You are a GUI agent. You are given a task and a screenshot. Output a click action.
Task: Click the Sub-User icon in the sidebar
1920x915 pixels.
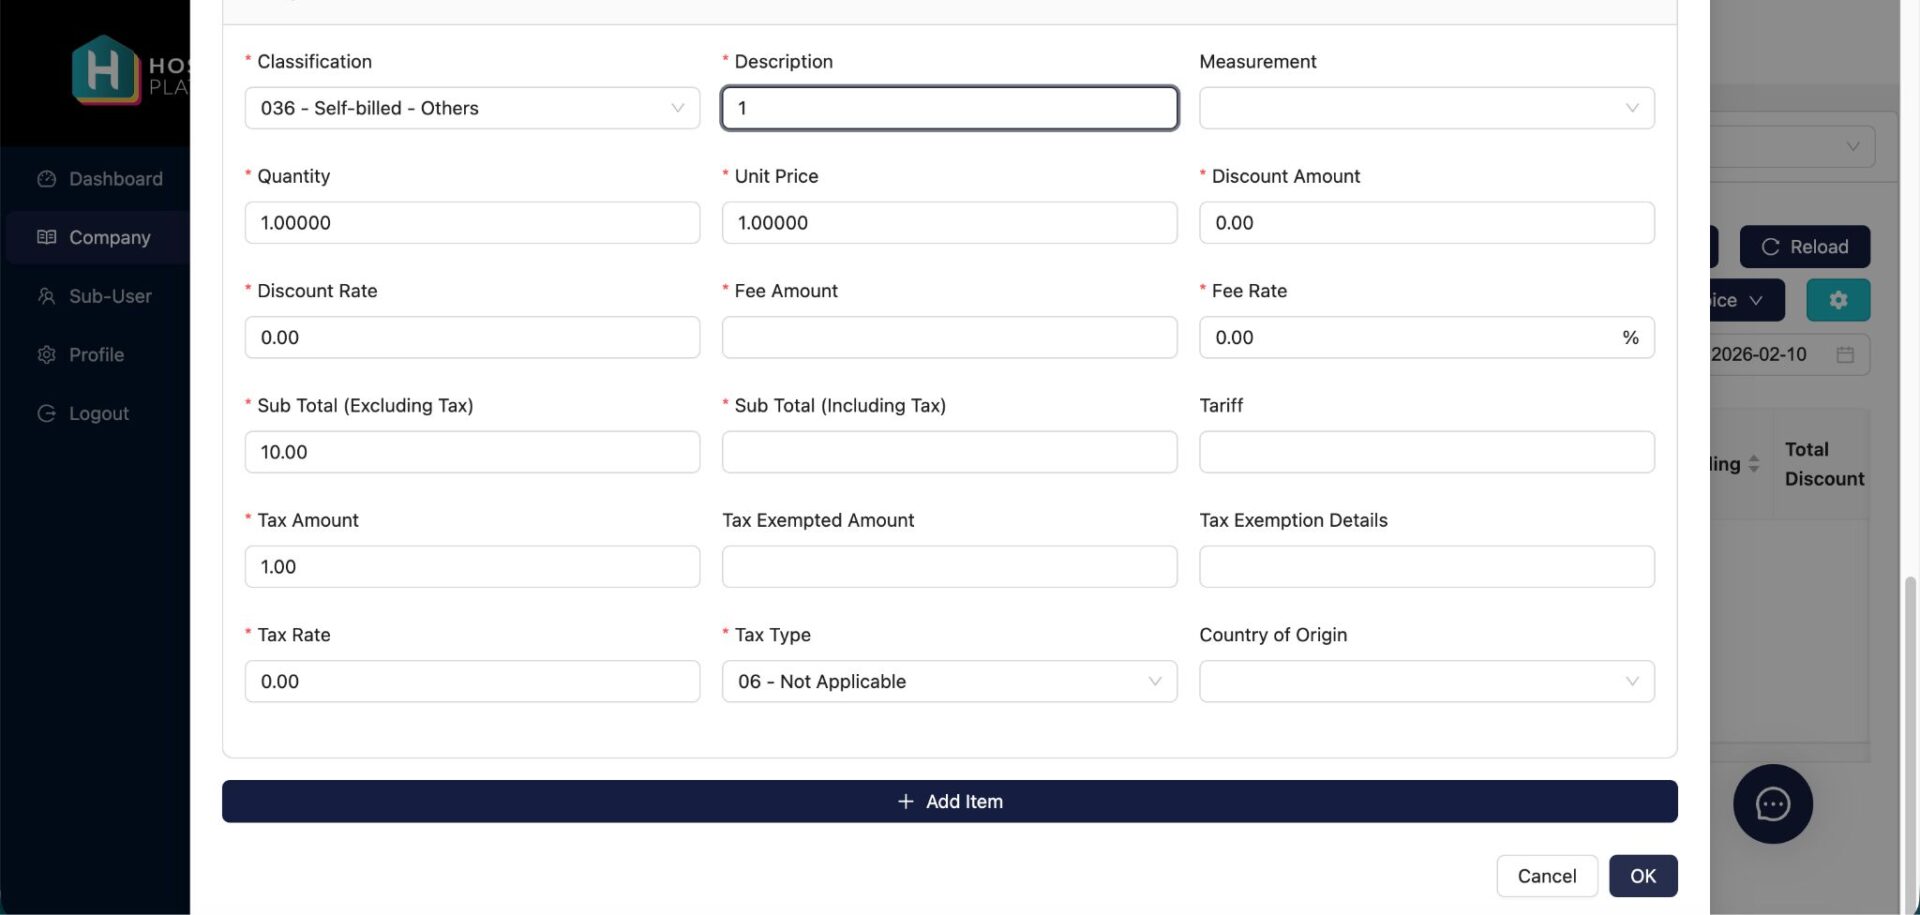tap(46, 296)
